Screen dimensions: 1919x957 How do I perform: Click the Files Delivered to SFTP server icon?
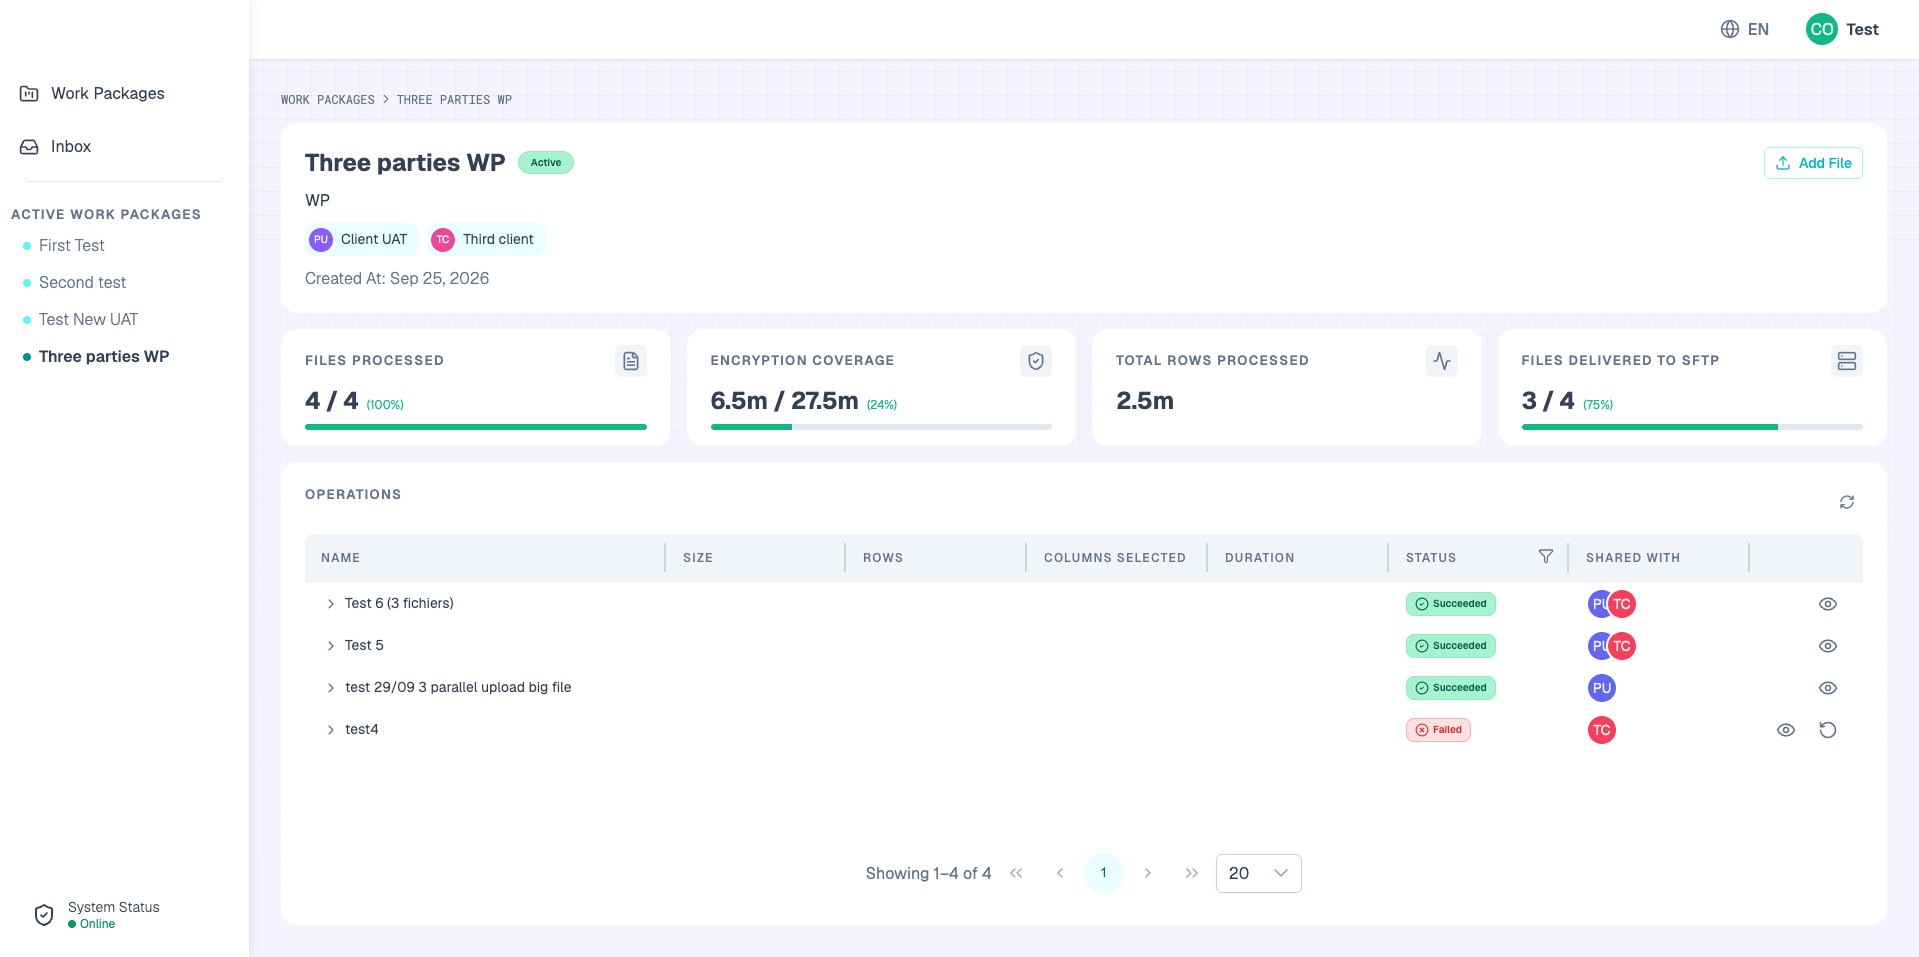[1847, 361]
